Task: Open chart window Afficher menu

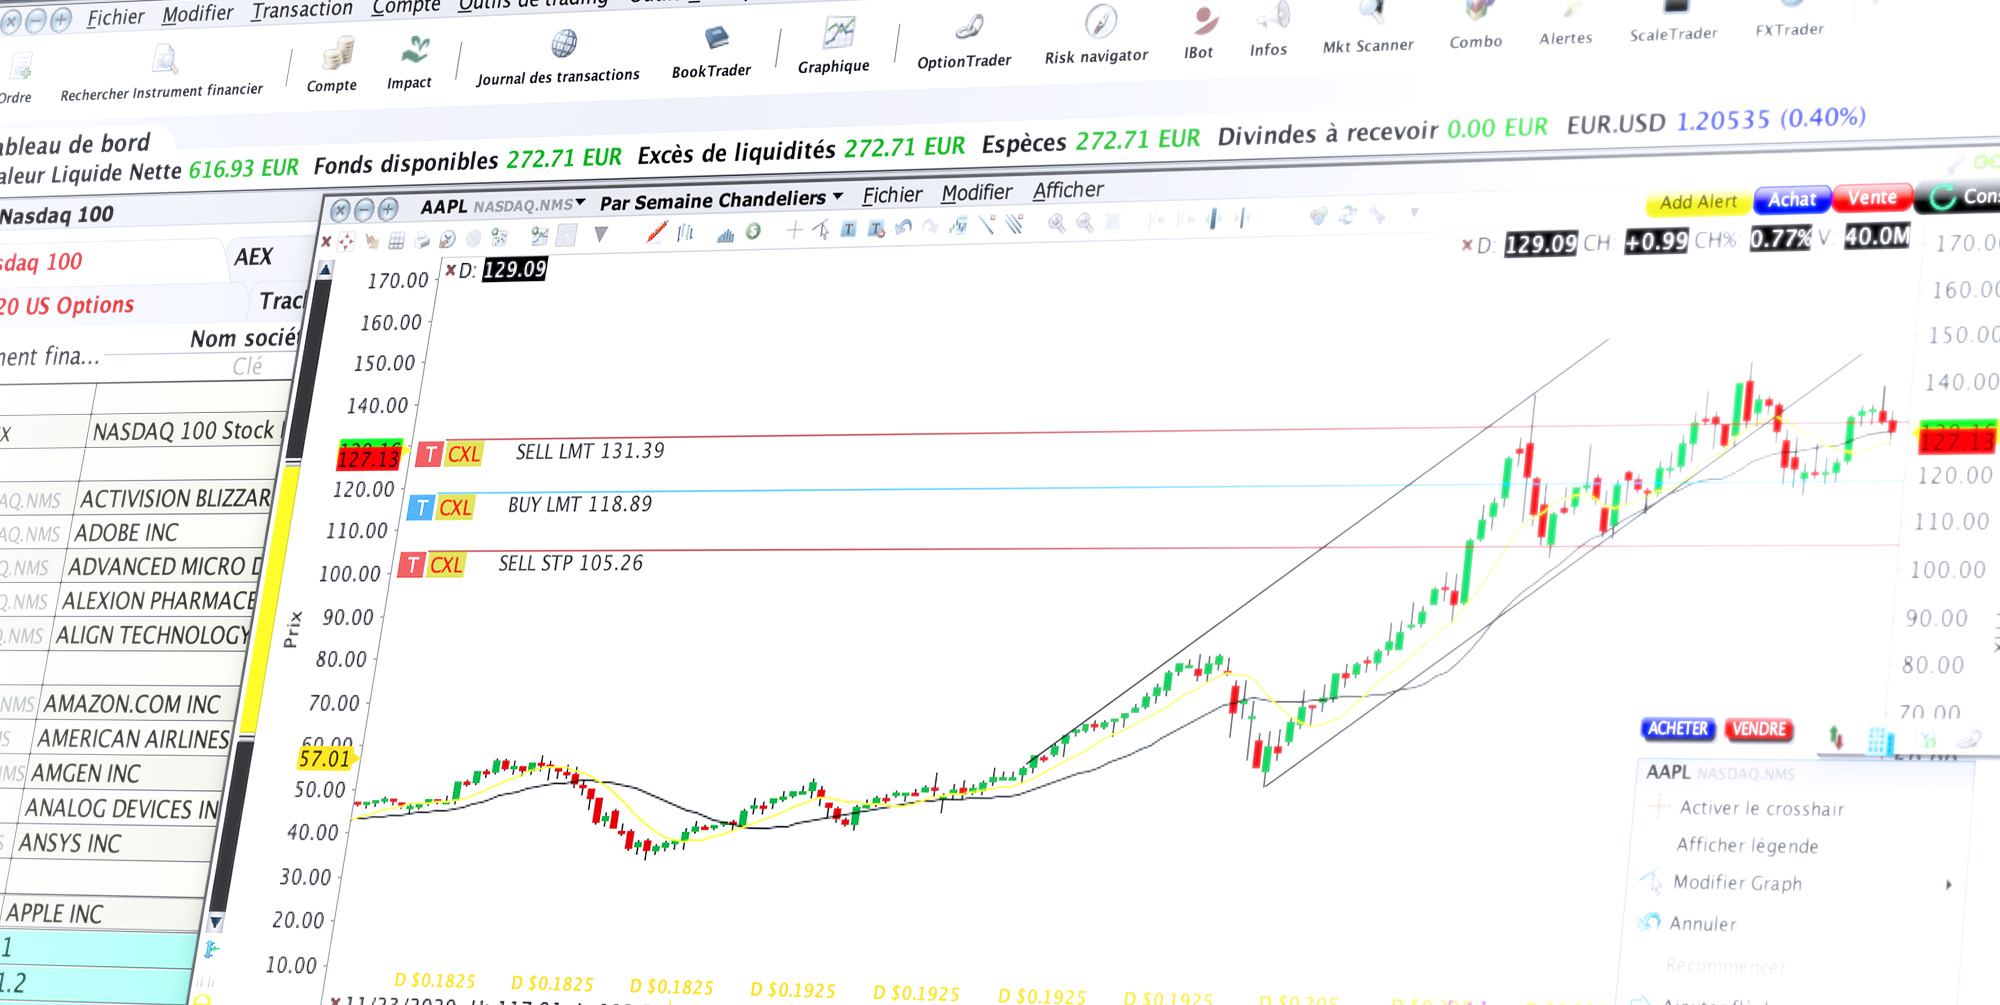Action: point(1068,190)
